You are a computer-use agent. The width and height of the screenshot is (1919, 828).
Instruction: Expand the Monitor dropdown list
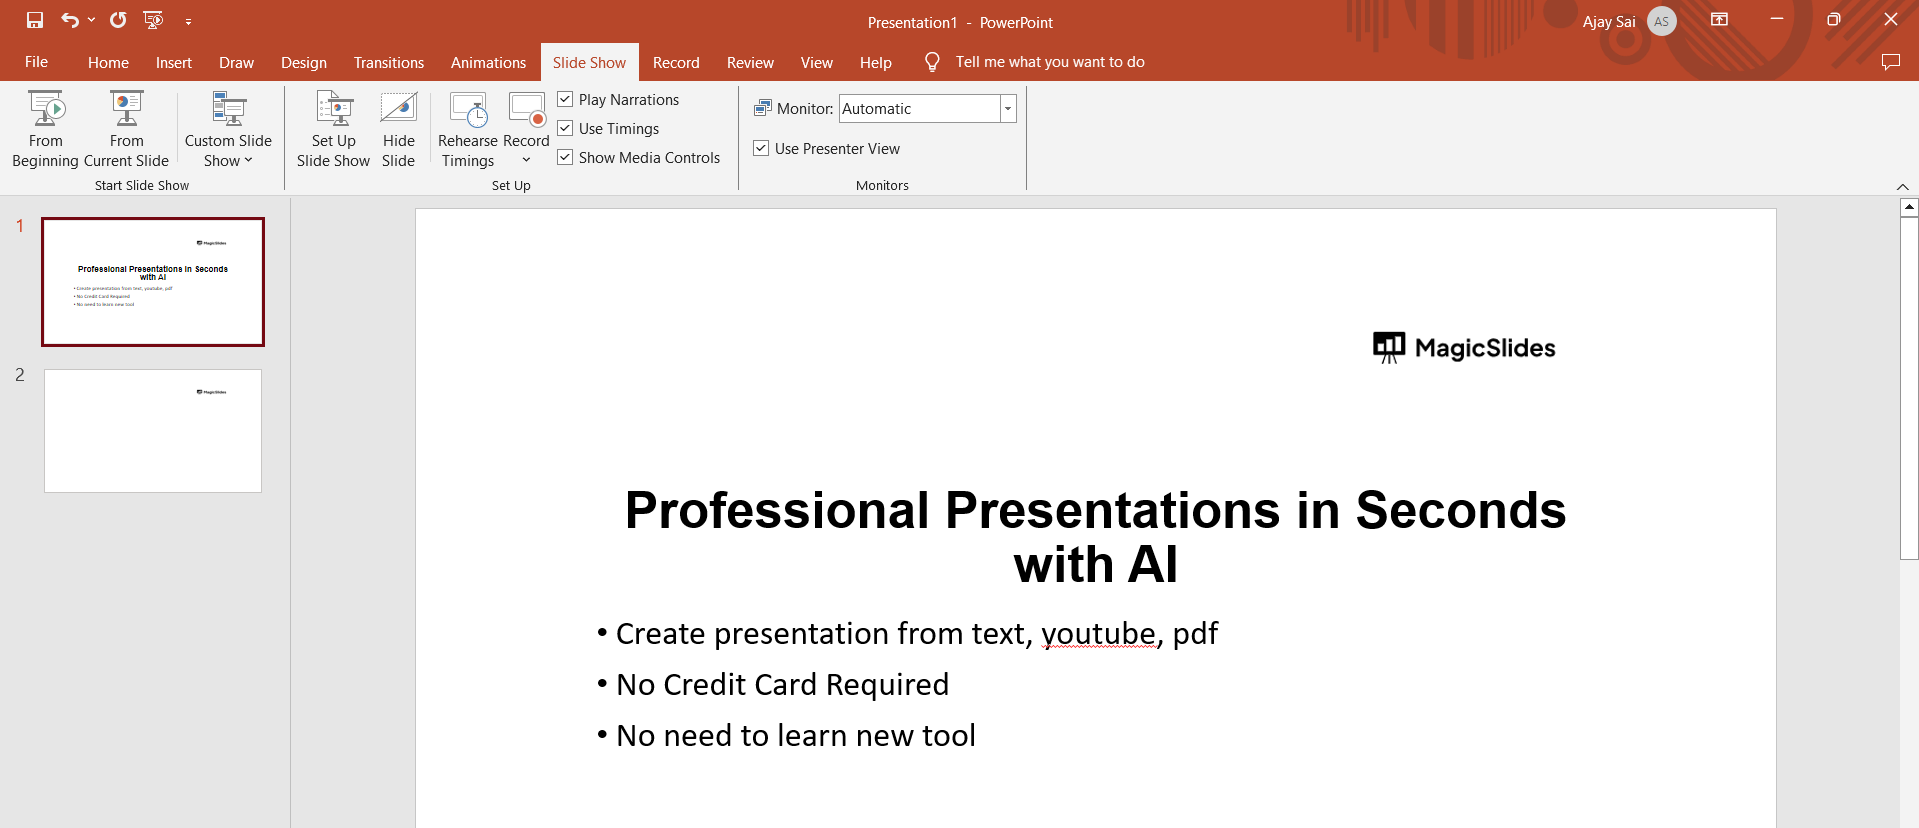[x=1008, y=109]
